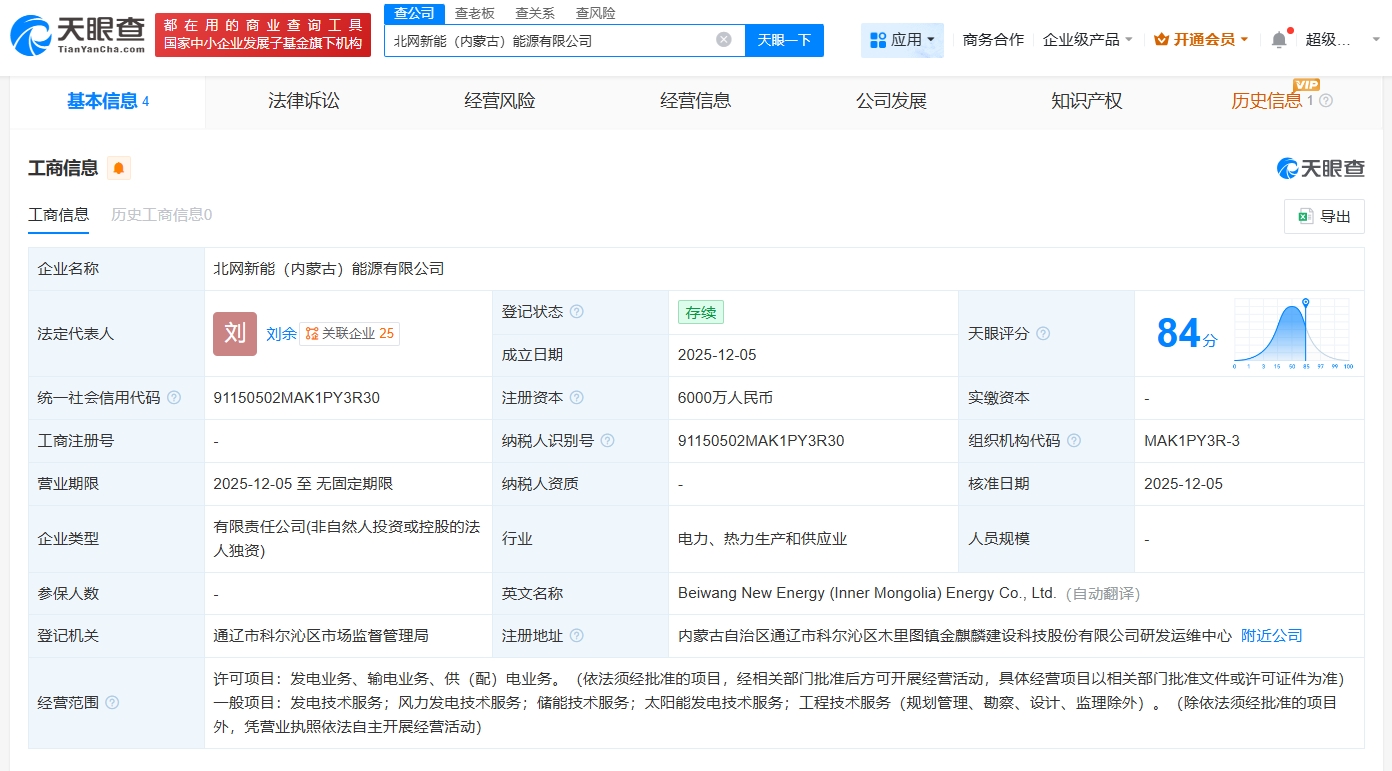Click the bell icon beside 工商信息 heading
The height and width of the screenshot is (771, 1392).
click(x=118, y=168)
